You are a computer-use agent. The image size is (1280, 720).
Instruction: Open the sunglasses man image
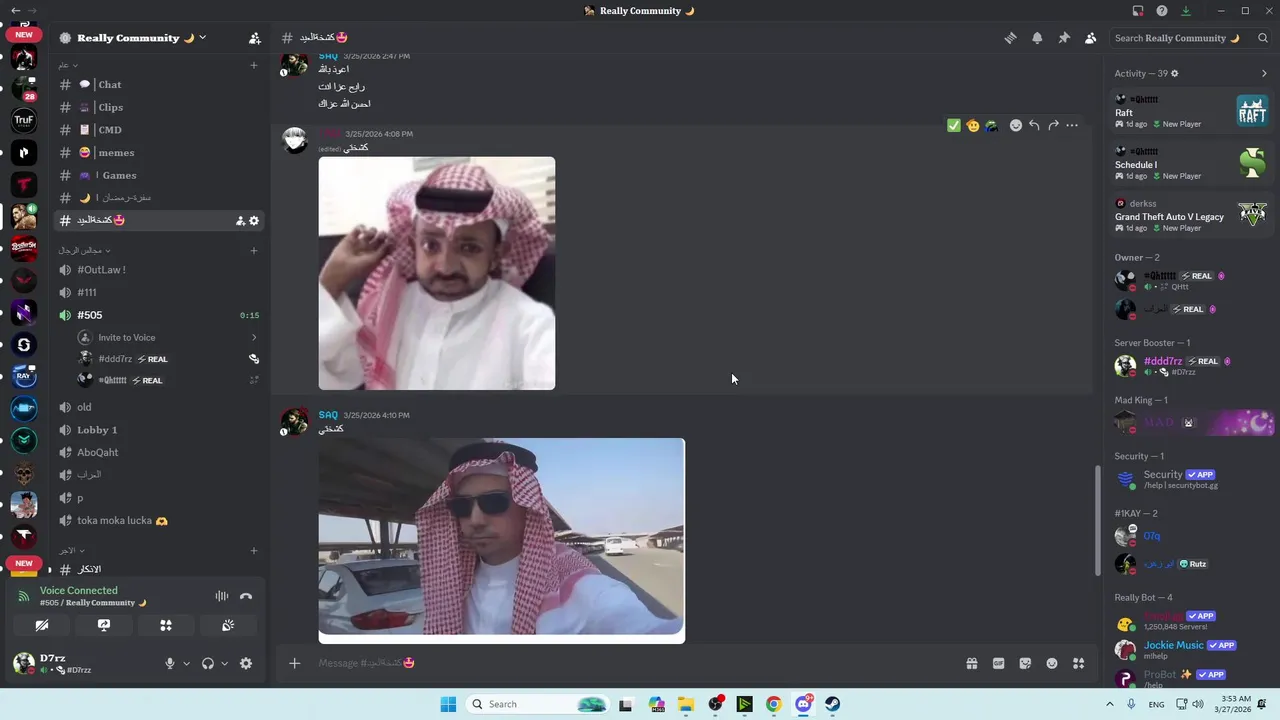pyautogui.click(x=502, y=540)
